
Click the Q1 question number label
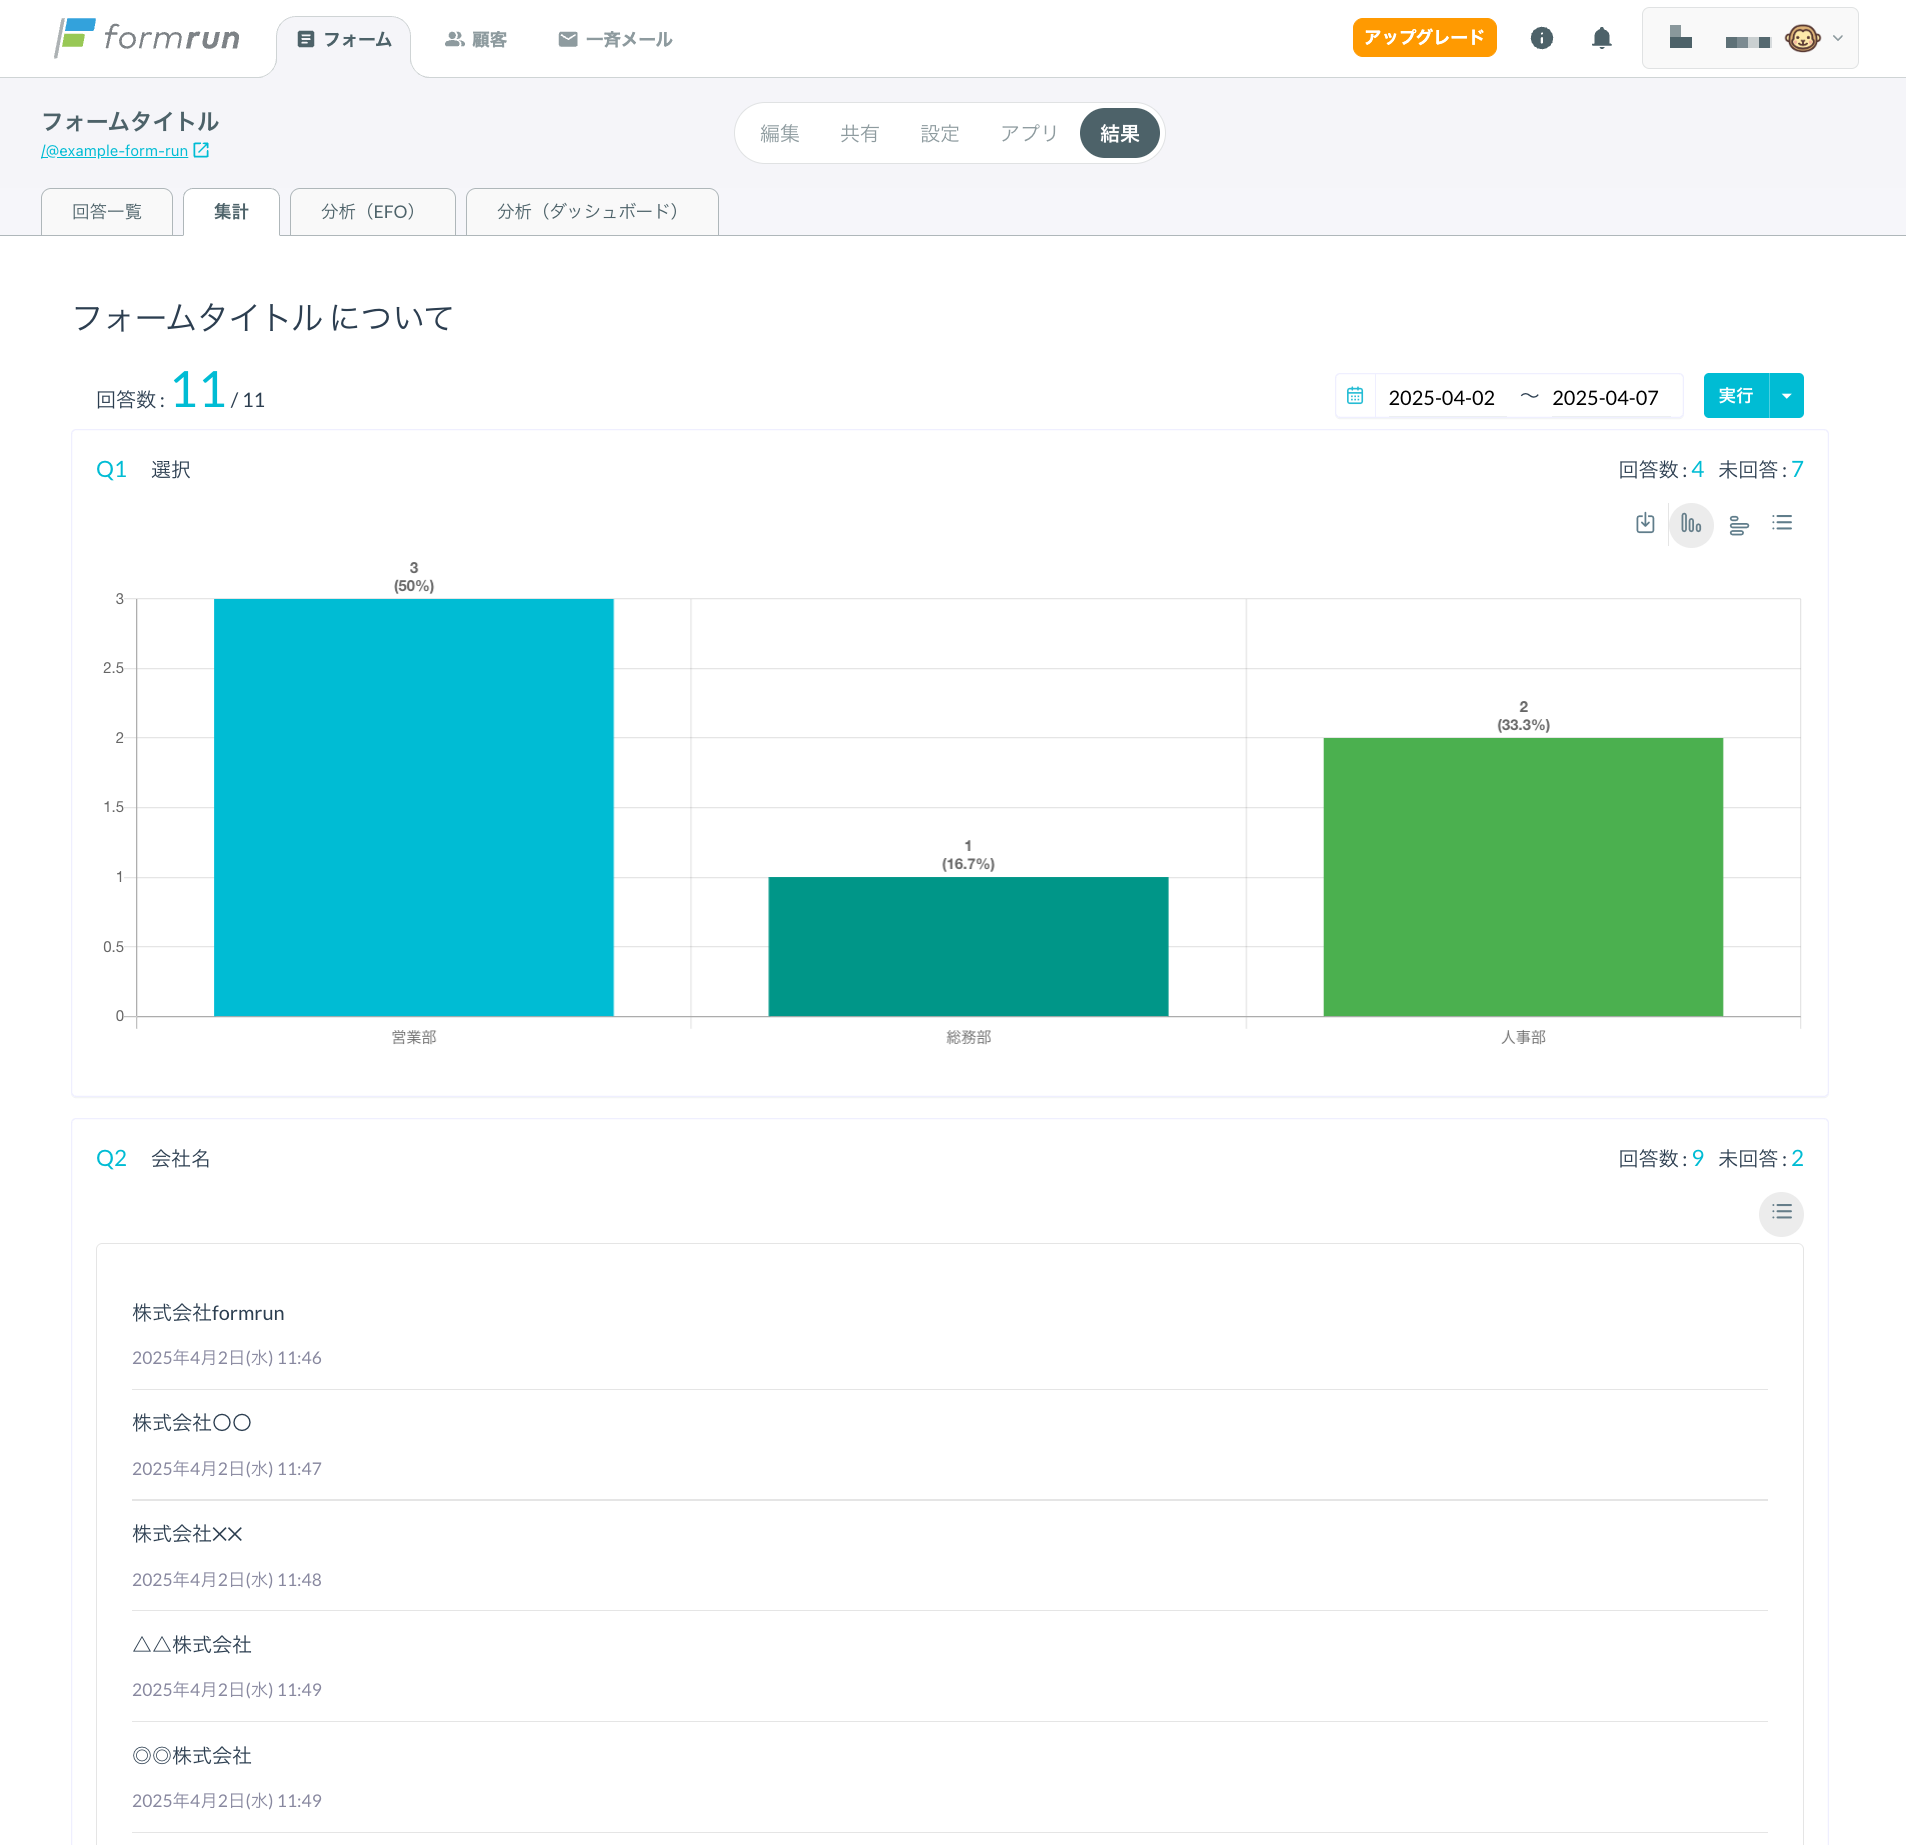(x=111, y=470)
